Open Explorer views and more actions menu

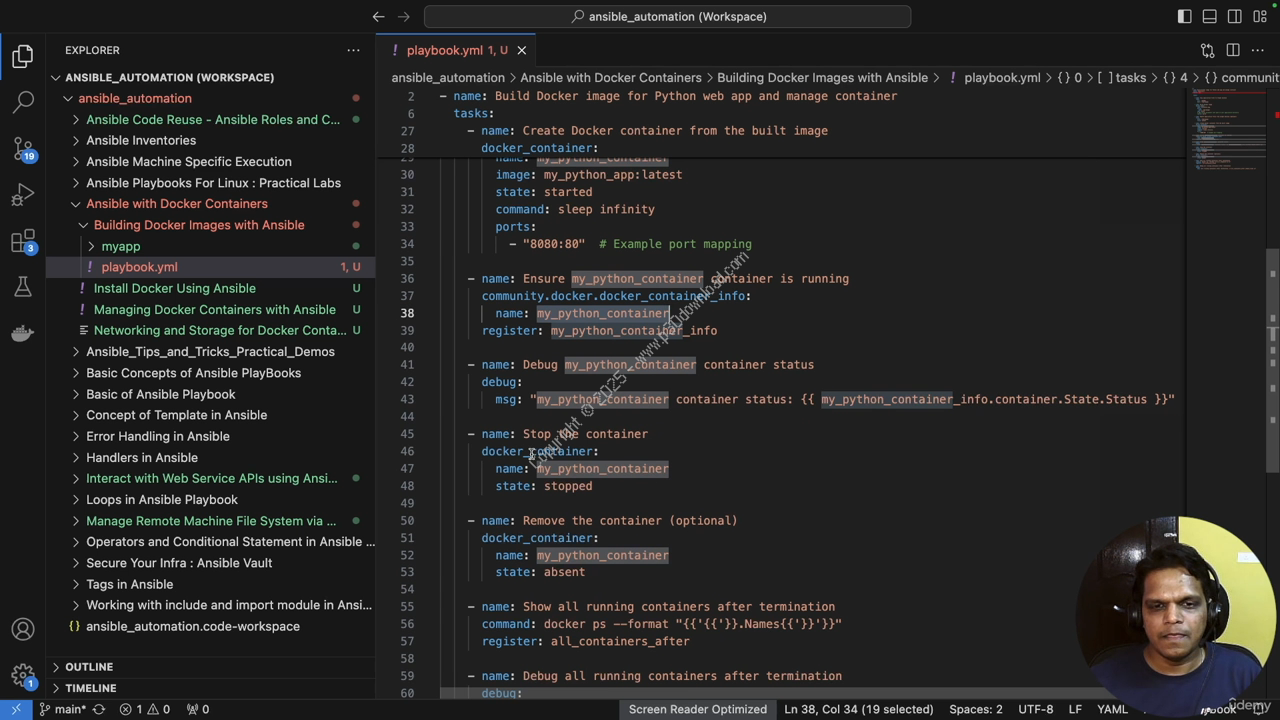point(353,50)
